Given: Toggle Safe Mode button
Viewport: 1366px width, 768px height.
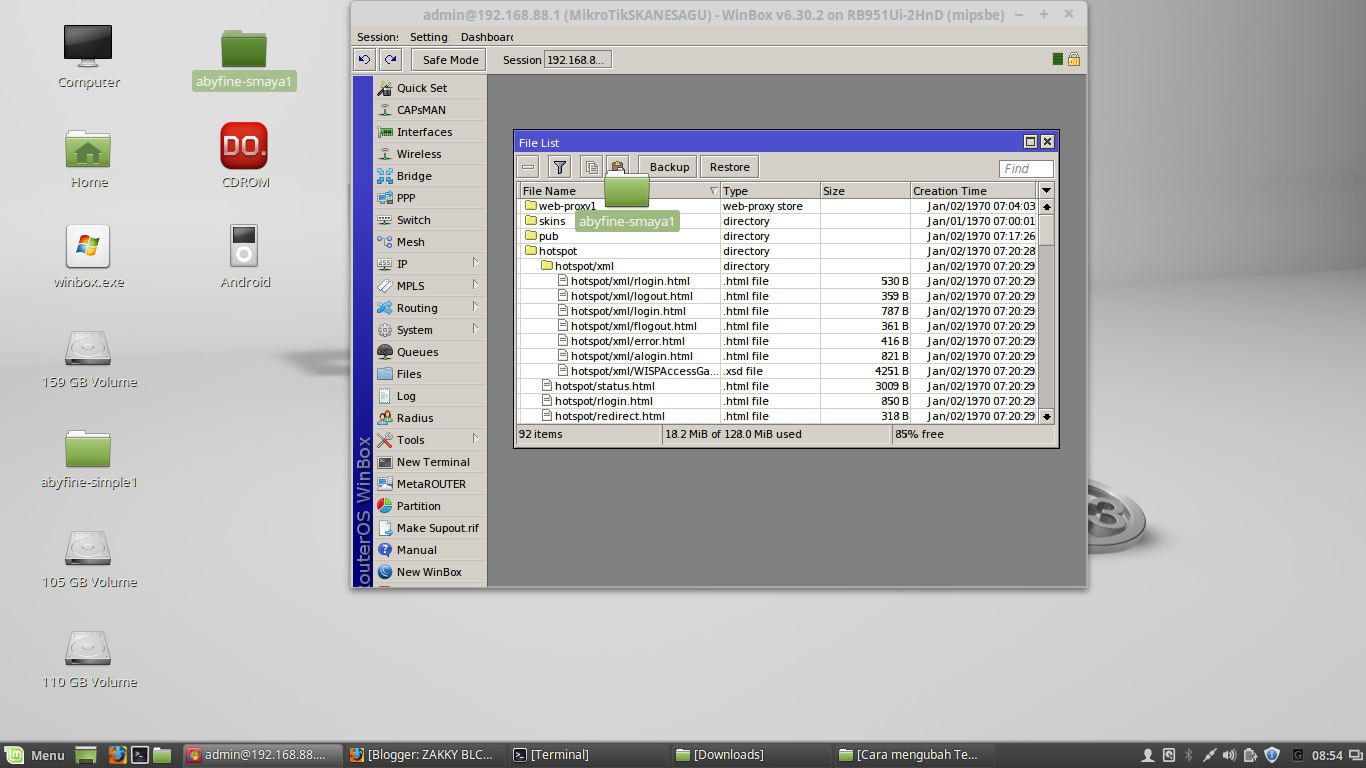Looking at the screenshot, I should click(x=450, y=60).
